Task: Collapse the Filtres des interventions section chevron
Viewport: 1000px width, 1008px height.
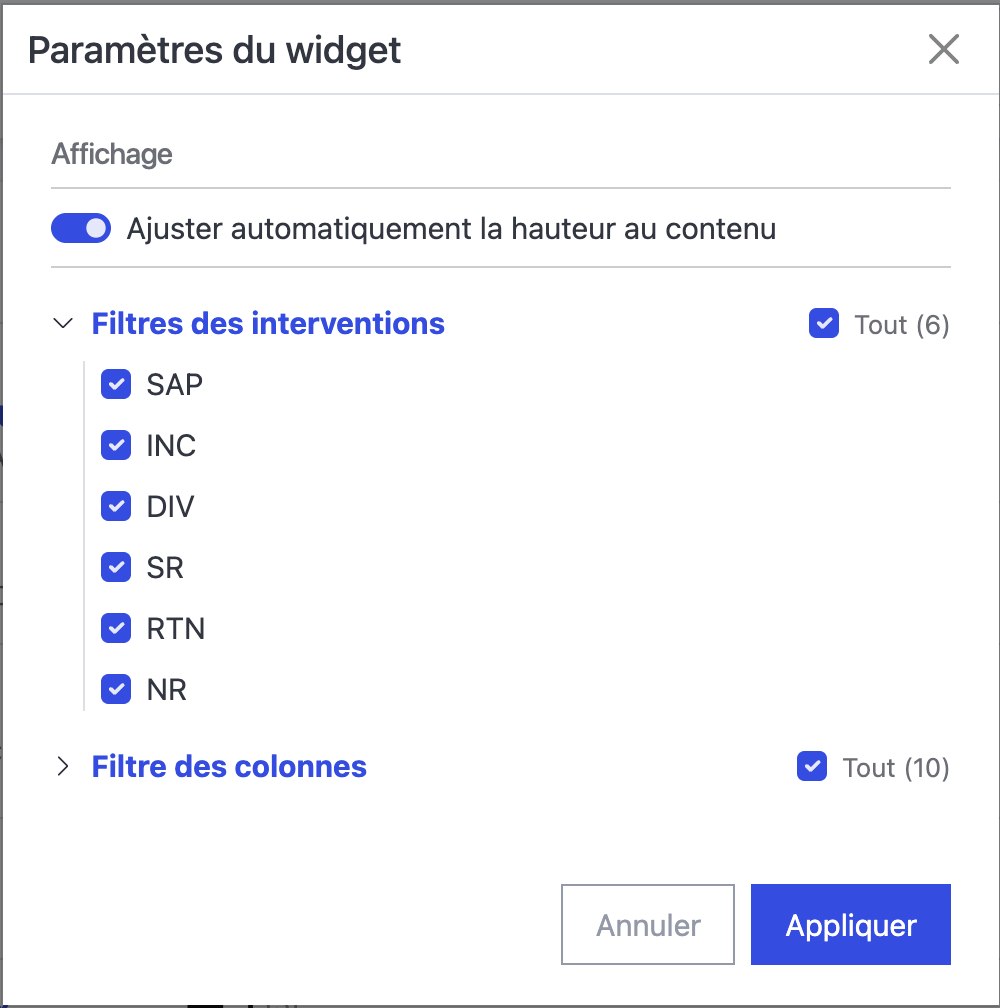Action: point(64,324)
